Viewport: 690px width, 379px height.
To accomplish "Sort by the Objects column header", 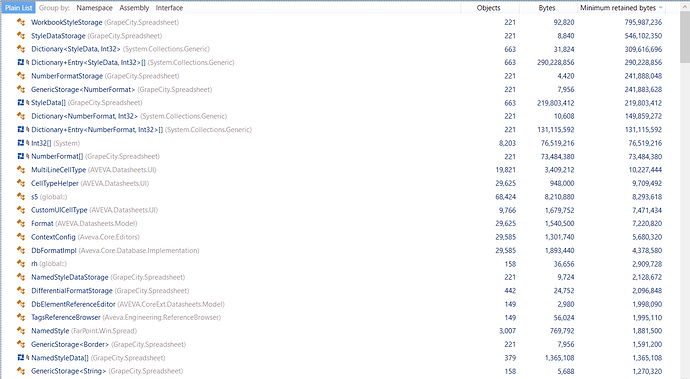I will point(488,8).
